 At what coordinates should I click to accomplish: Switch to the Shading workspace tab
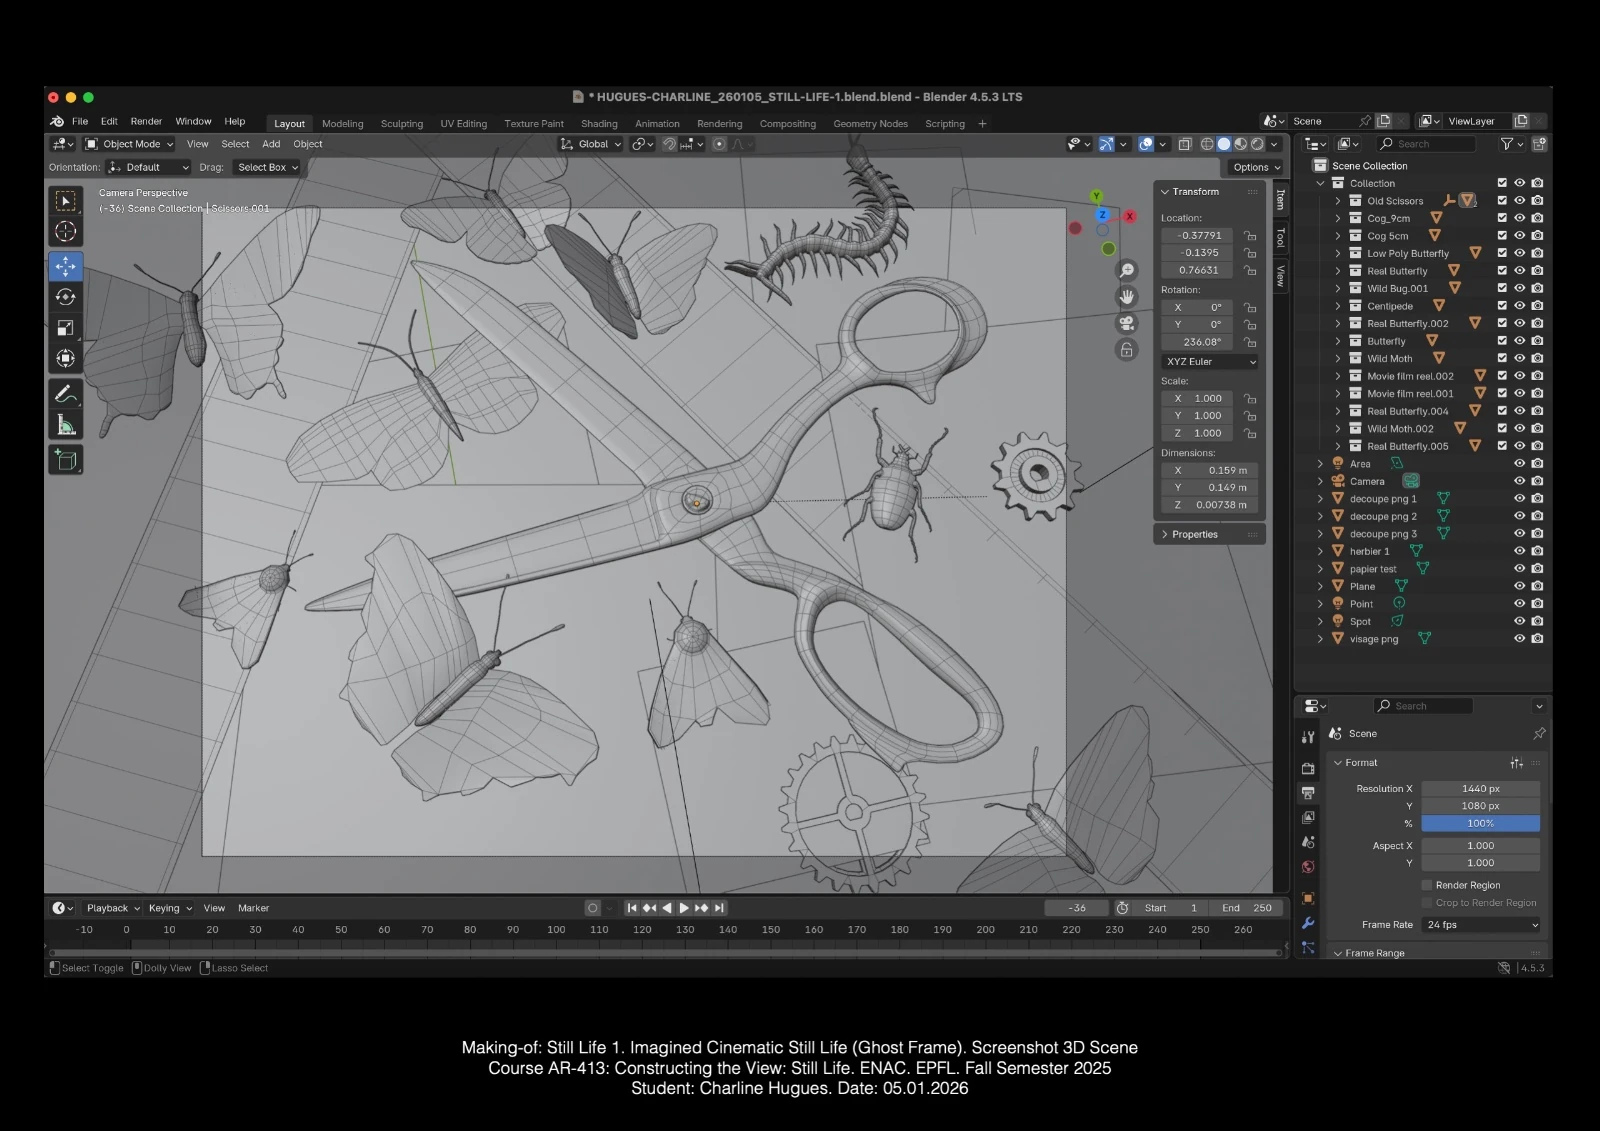click(599, 124)
